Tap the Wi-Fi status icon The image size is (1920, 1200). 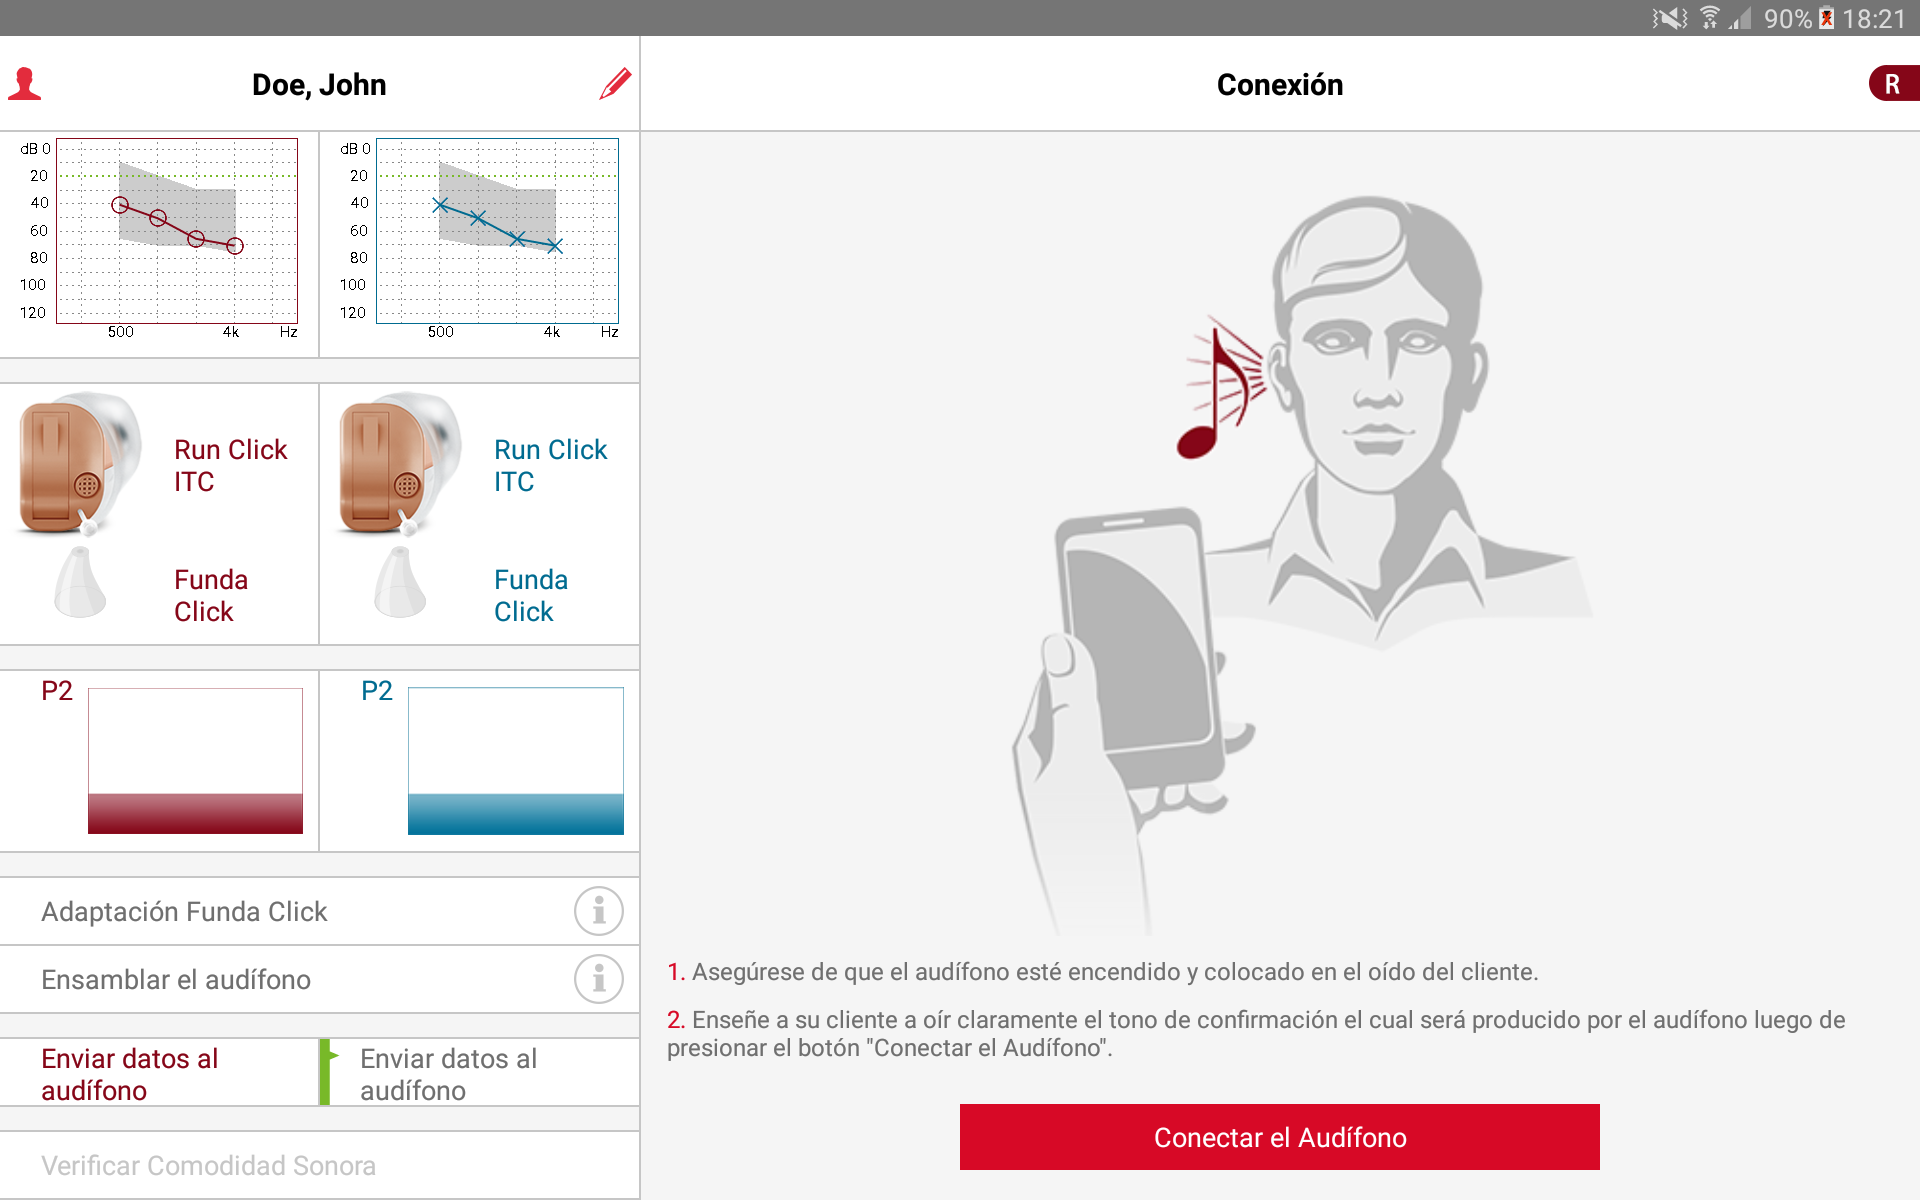[x=1710, y=18]
